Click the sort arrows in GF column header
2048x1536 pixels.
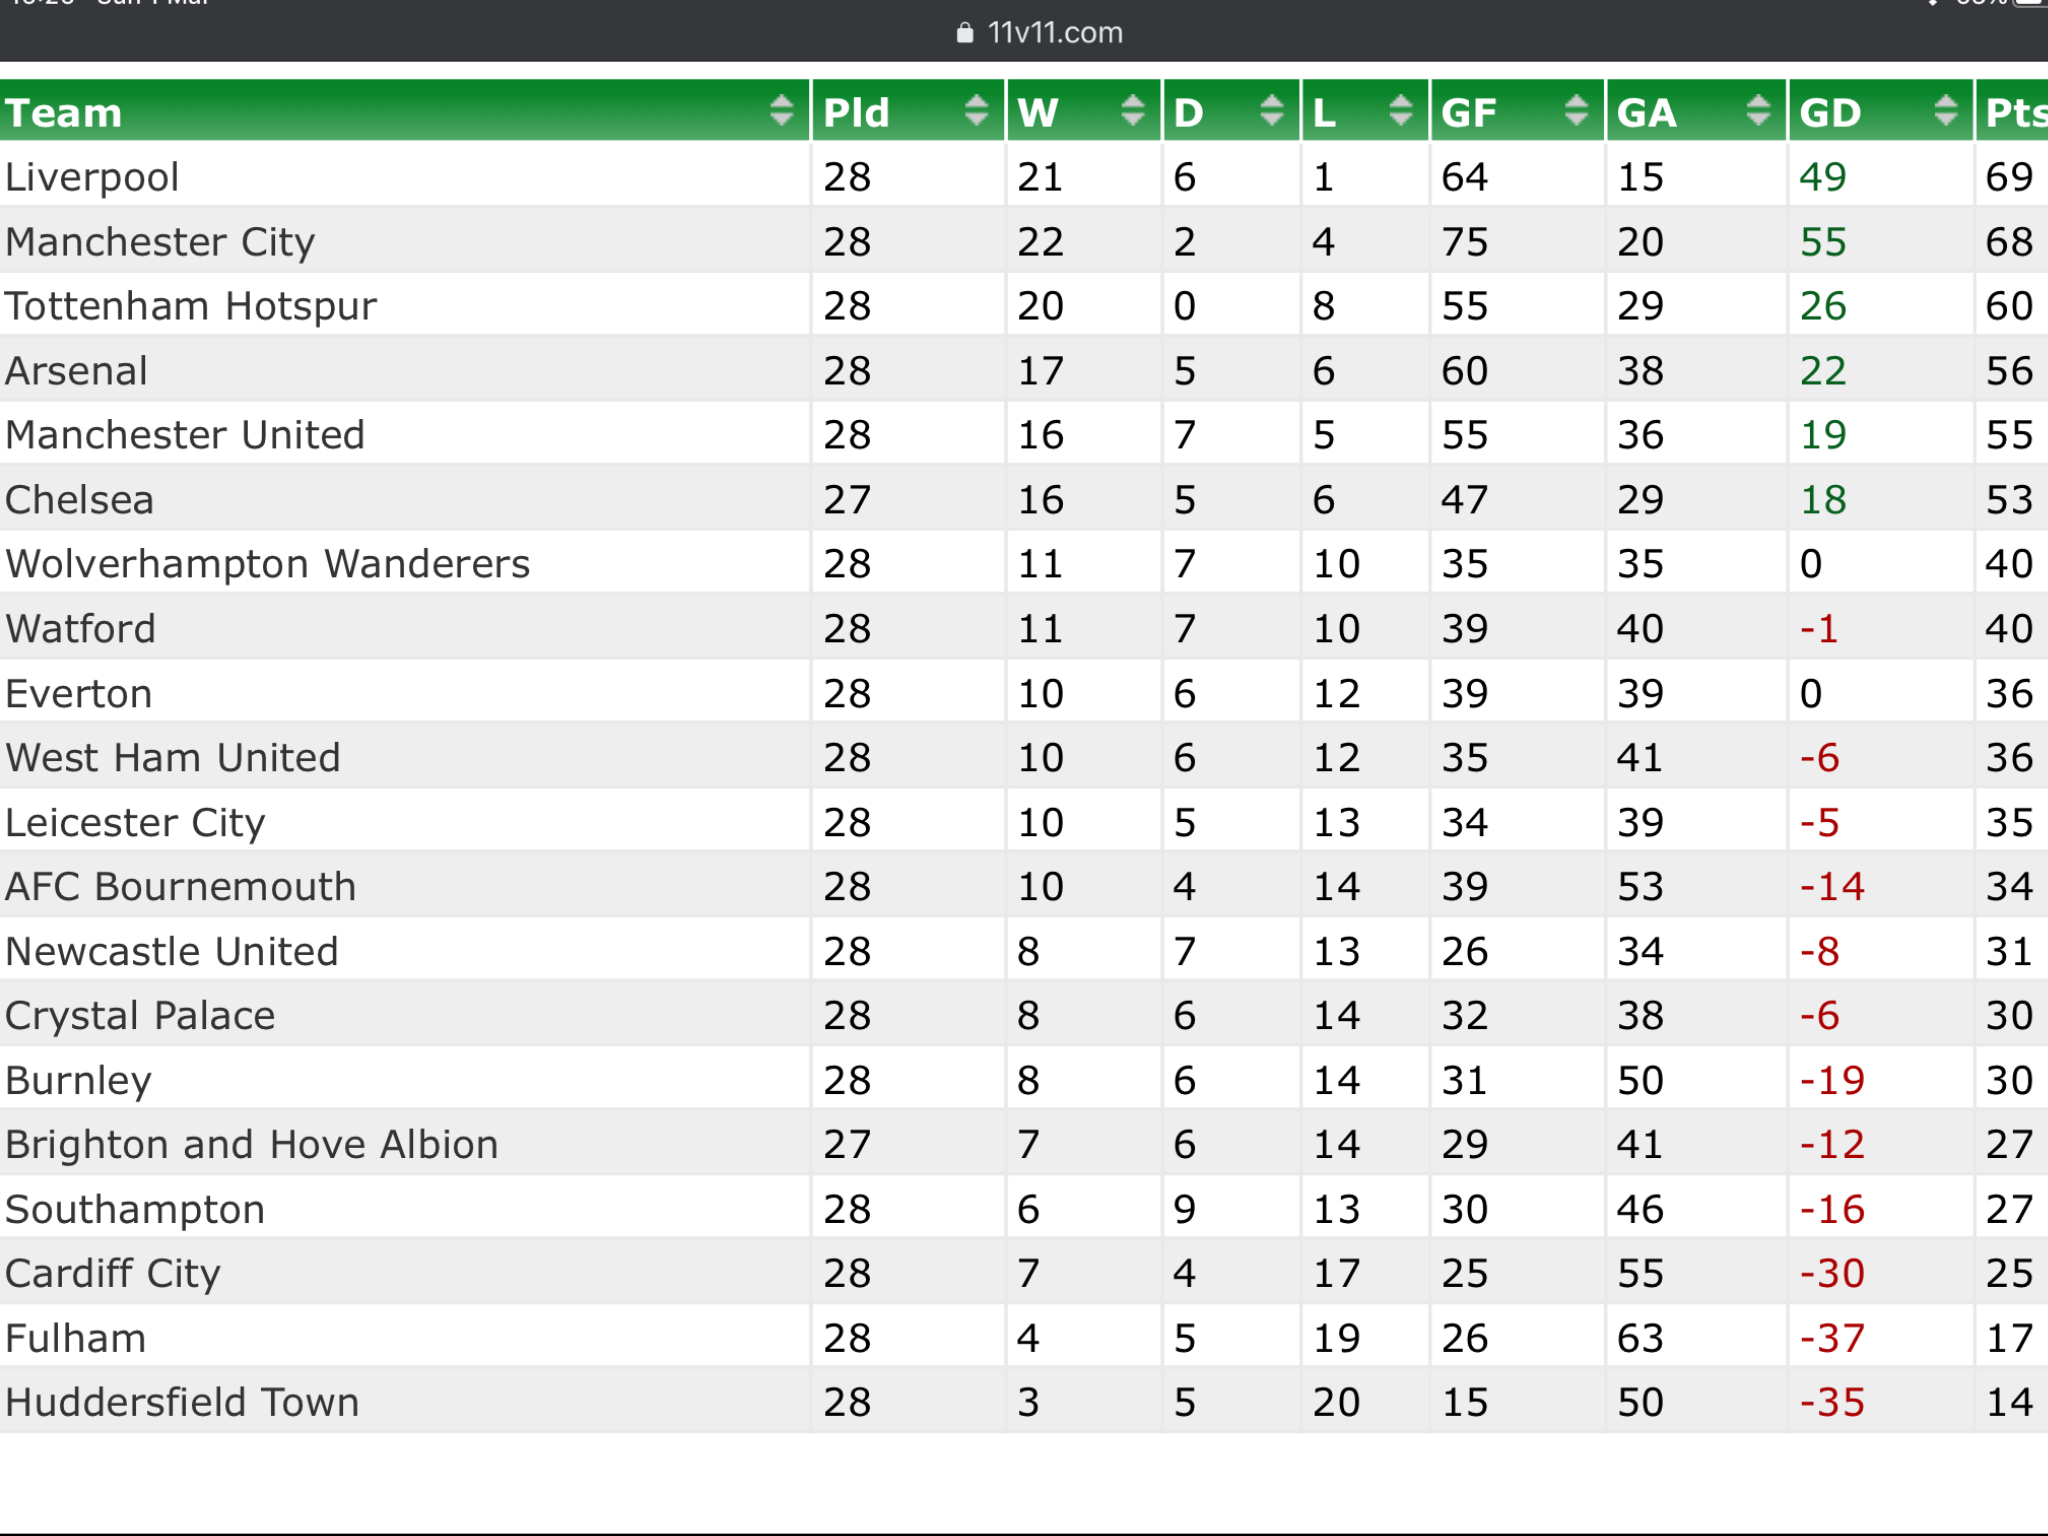click(x=1576, y=110)
